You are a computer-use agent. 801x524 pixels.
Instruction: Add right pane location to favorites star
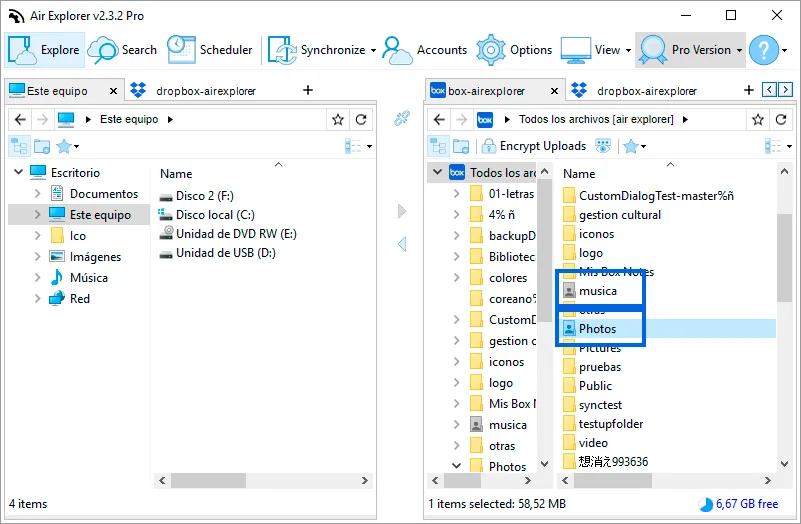click(758, 120)
